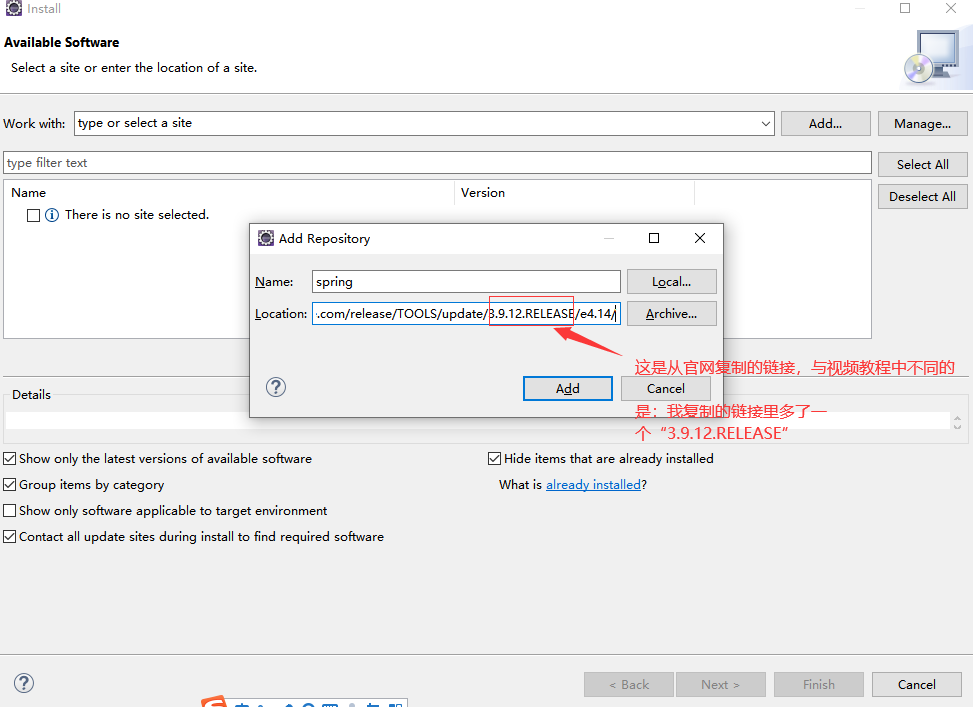Click the repository Name field containing 'spring'

point(466,282)
